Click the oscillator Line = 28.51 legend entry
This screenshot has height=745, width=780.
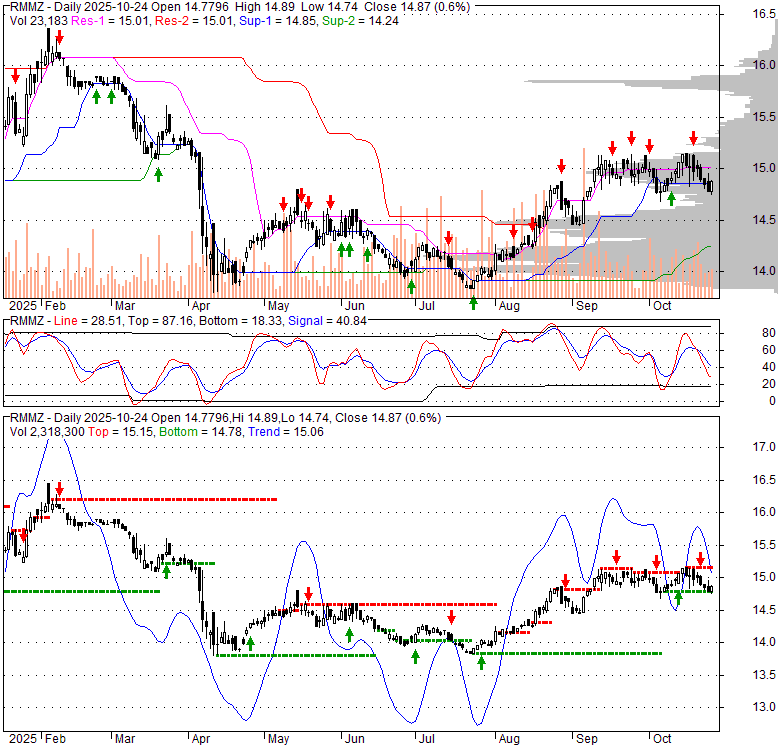pyautogui.click(x=88, y=321)
